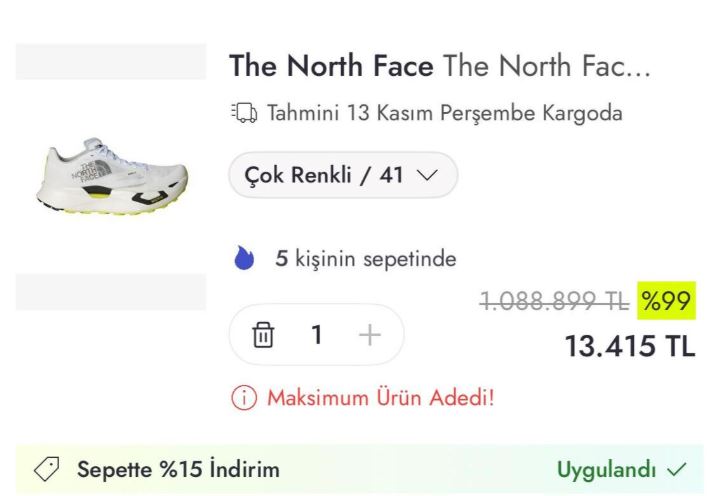Click the discount tag icon

[46, 469]
